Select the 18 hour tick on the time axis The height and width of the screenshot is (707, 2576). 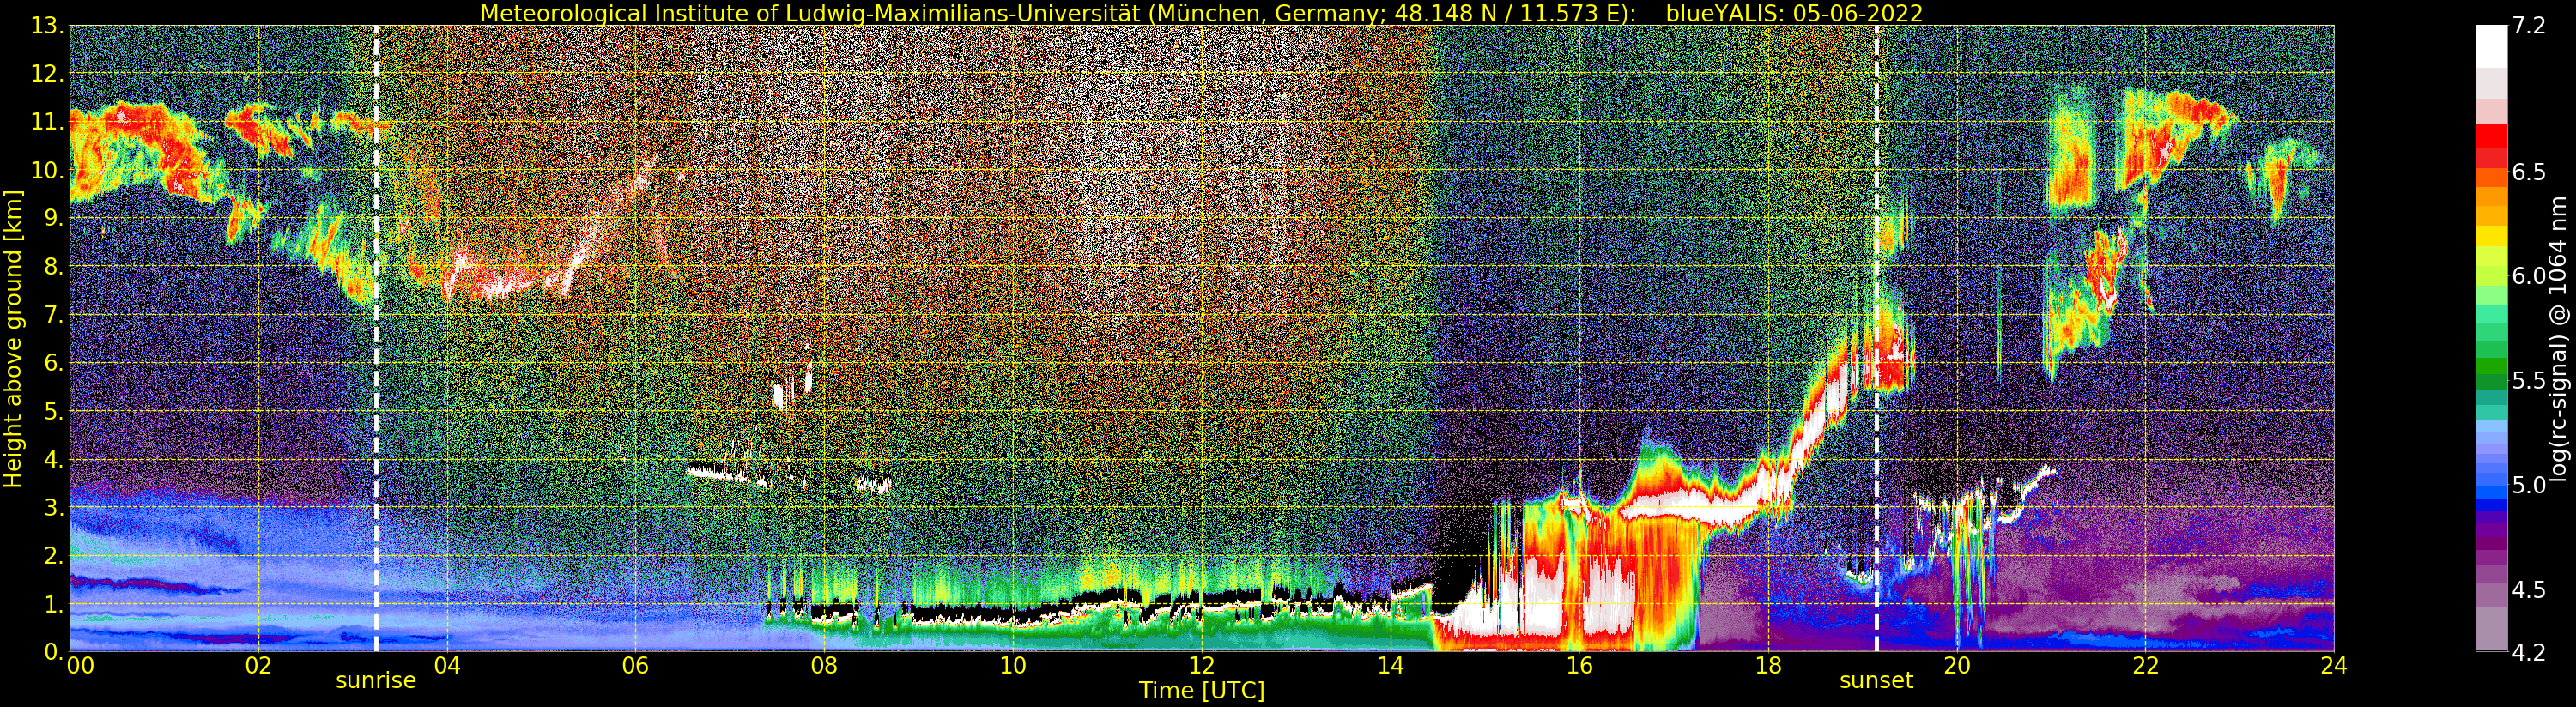tap(1767, 666)
